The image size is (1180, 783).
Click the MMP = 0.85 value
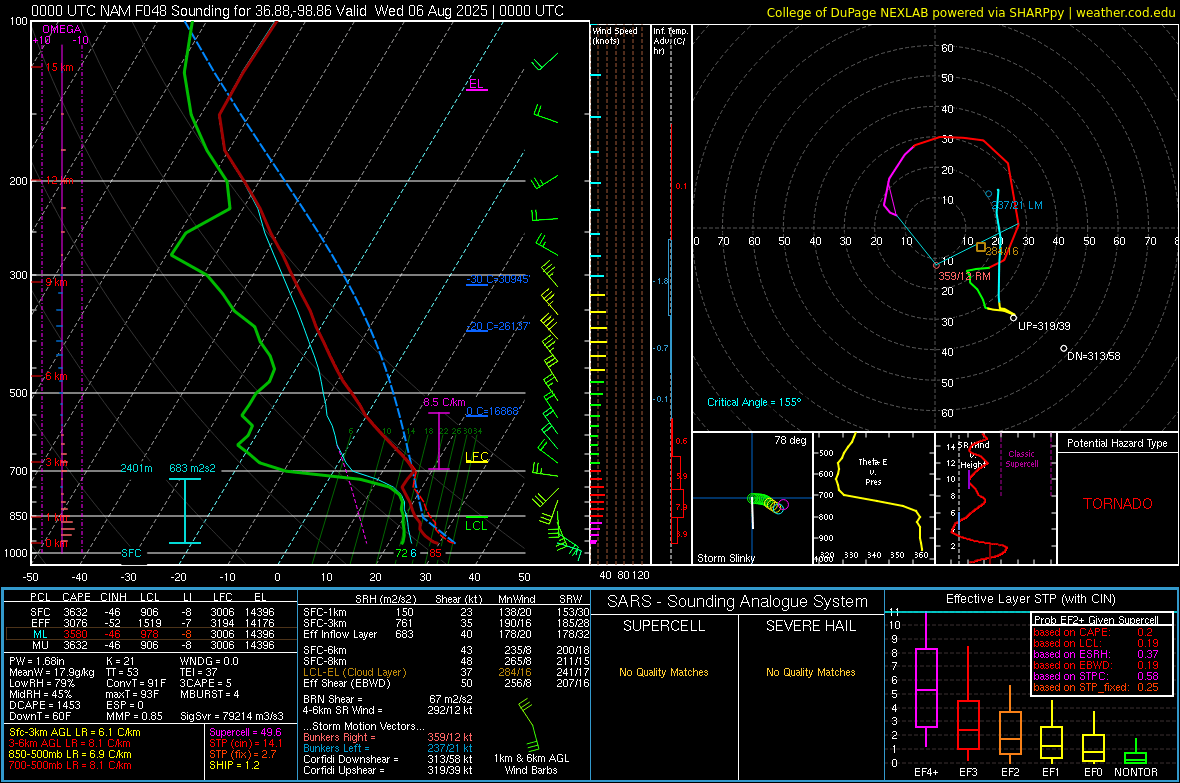(135, 716)
